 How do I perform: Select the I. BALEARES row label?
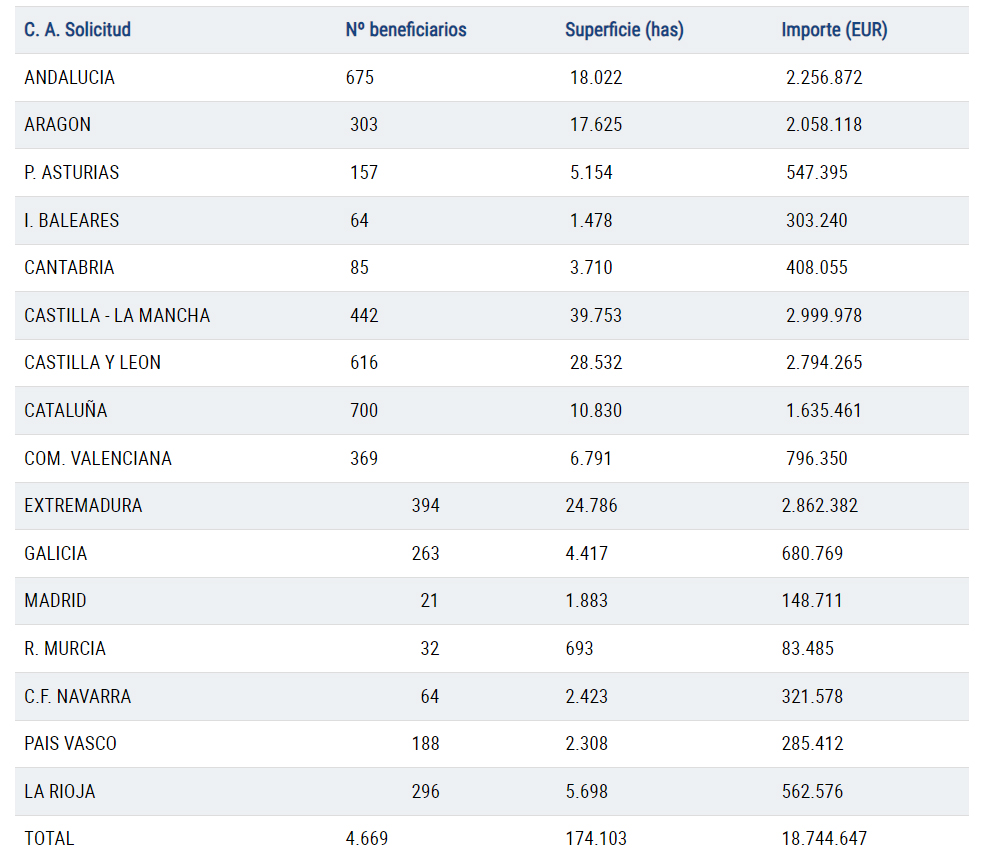[x=71, y=221]
